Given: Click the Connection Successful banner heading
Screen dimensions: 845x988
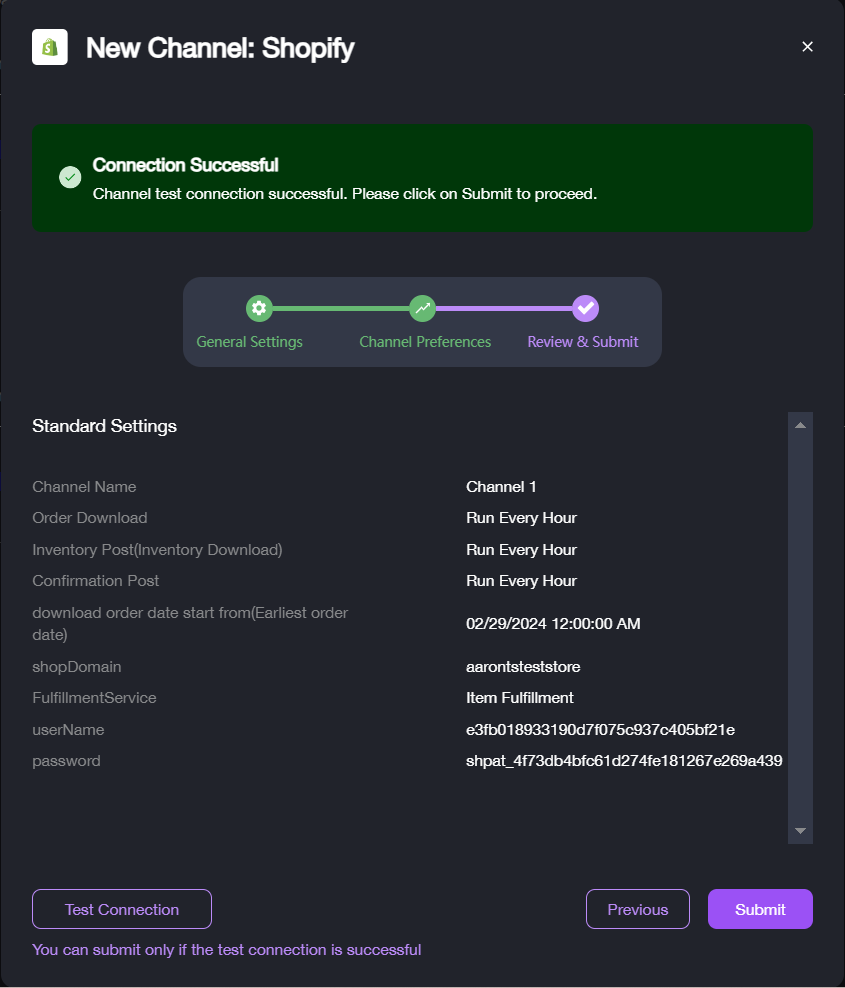Looking at the screenshot, I should click(185, 165).
